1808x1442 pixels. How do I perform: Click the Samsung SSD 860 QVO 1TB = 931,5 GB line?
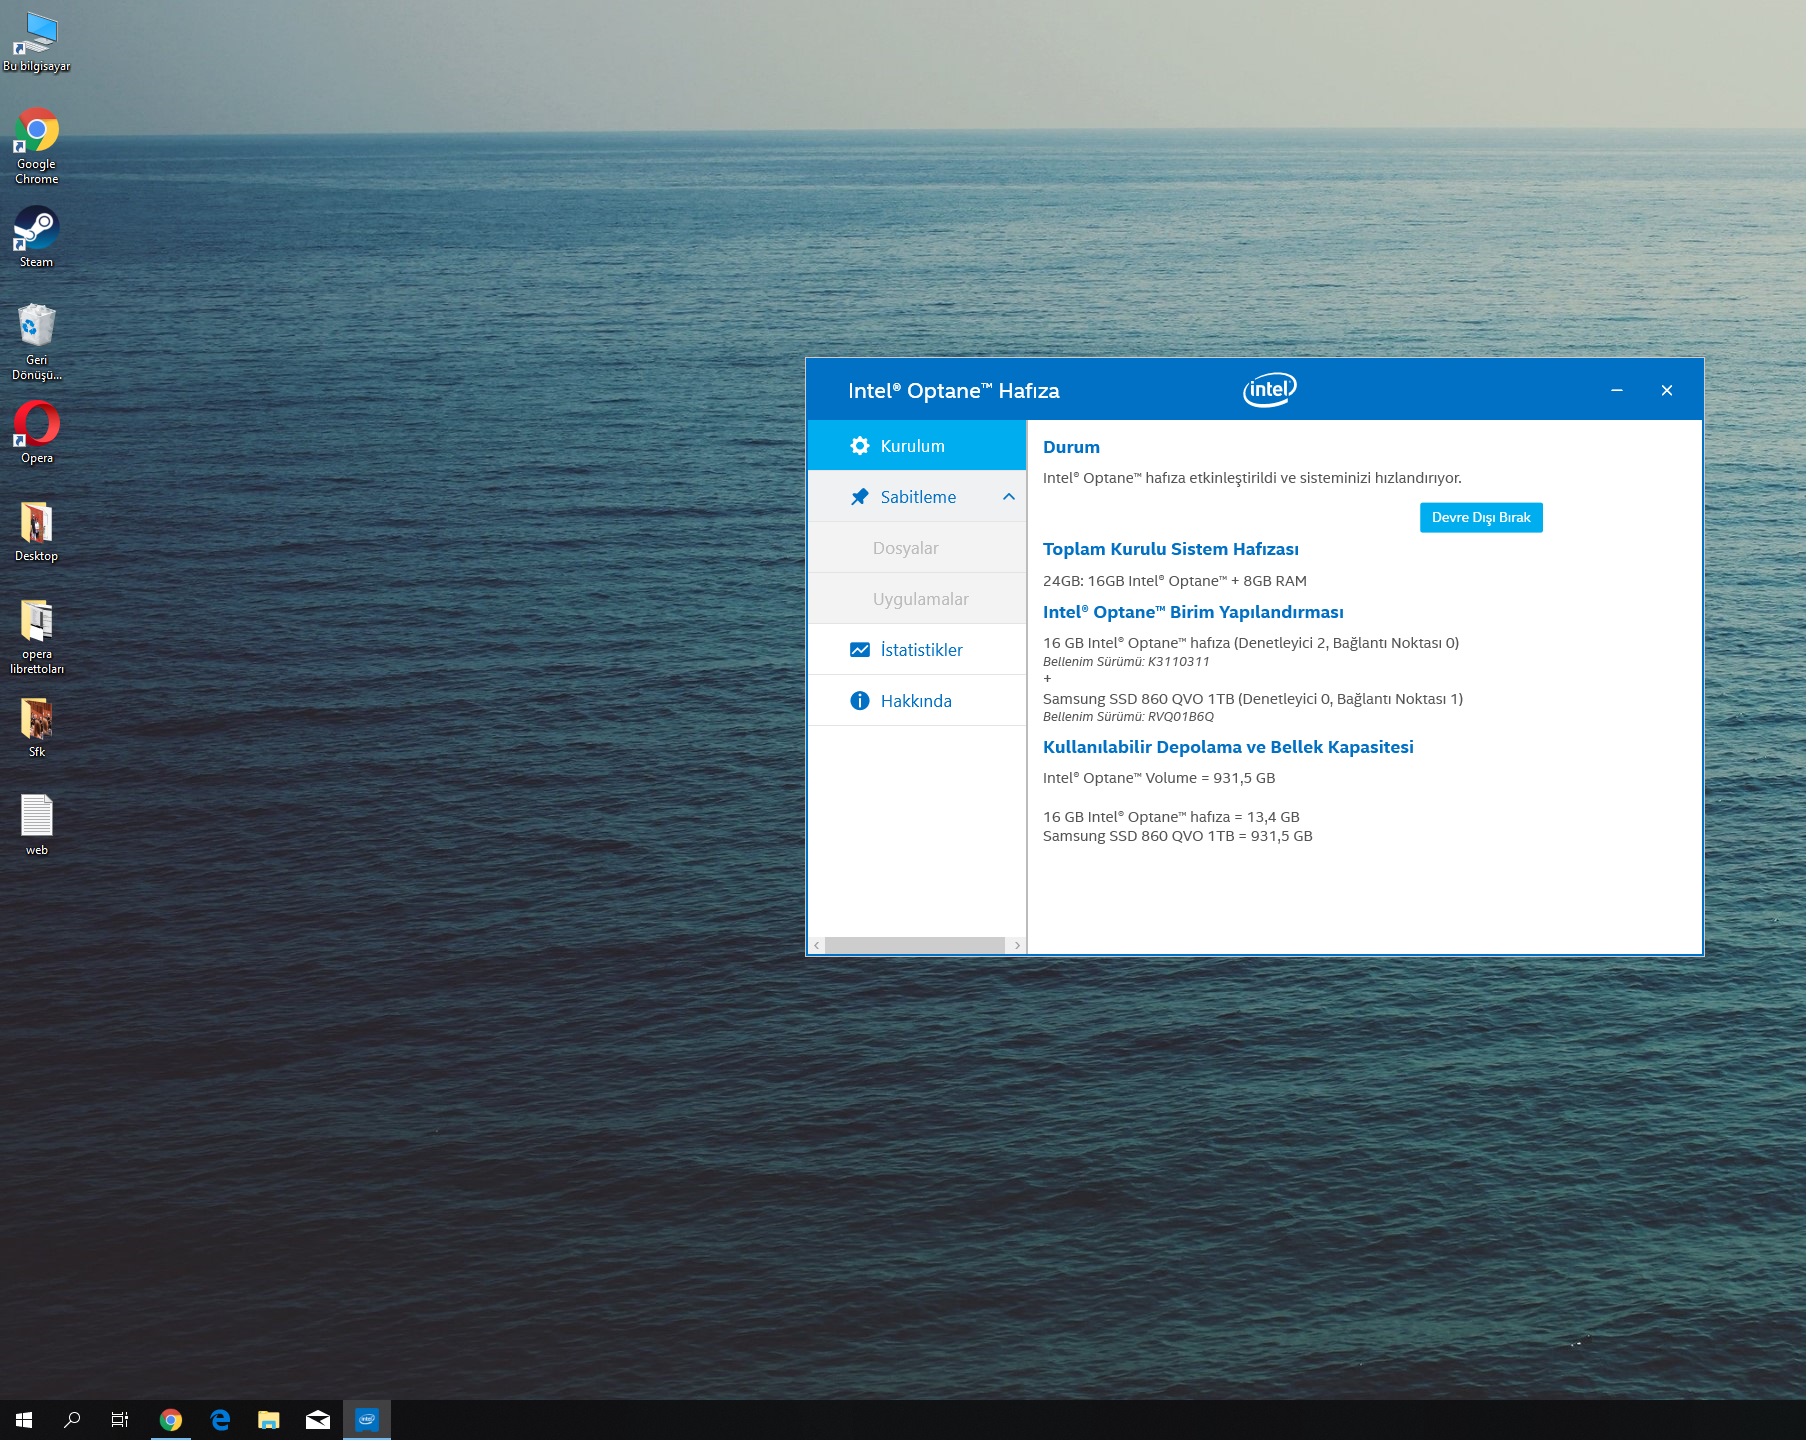point(1178,836)
